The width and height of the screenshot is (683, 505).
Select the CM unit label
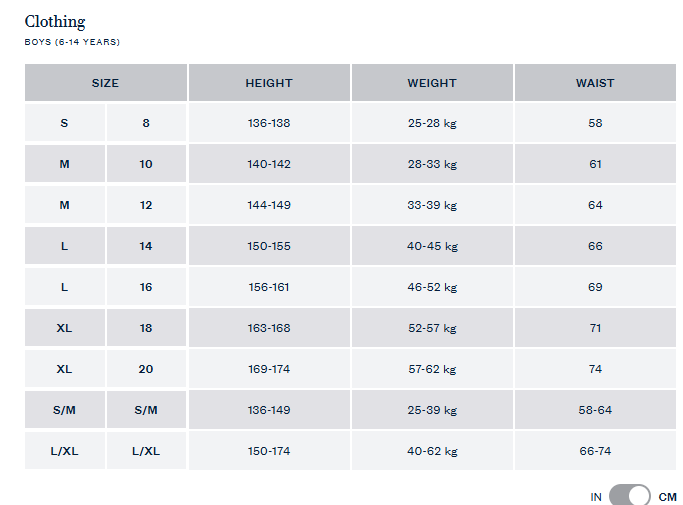click(667, 497)
